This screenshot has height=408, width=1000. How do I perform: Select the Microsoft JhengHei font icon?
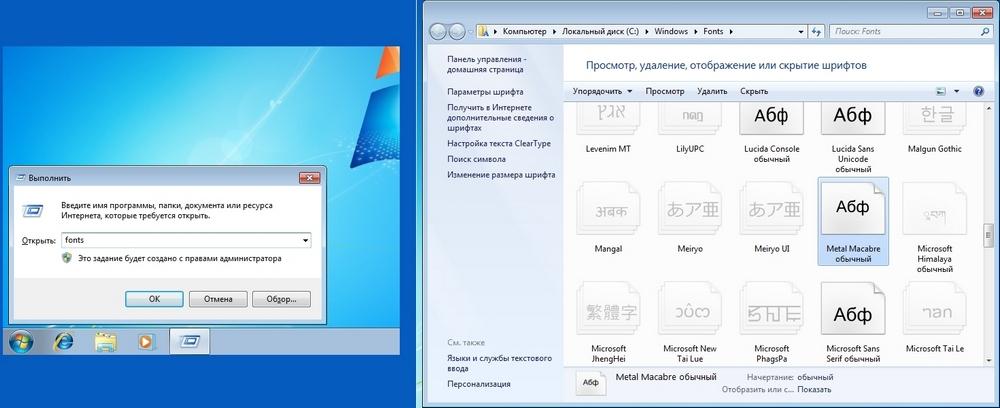(x=608, y=309)
